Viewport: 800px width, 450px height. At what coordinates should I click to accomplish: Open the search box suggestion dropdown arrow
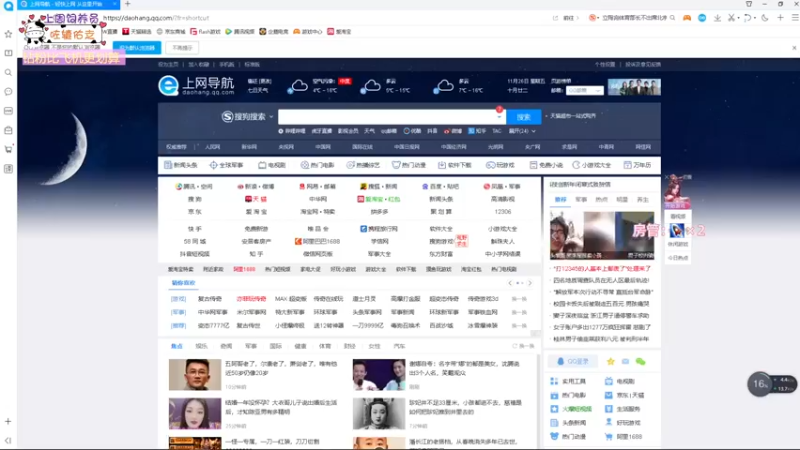point(499,117)
